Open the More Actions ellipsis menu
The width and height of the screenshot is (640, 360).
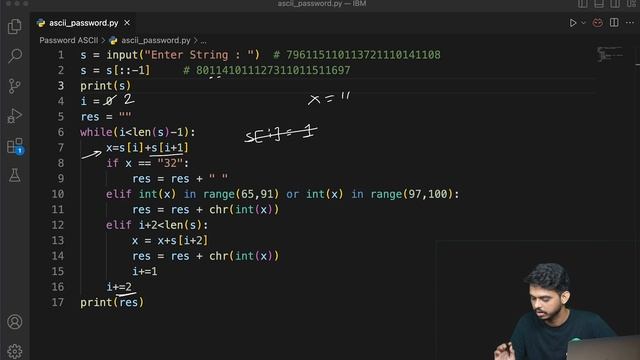pyautogui.click(x=630, y=23)
